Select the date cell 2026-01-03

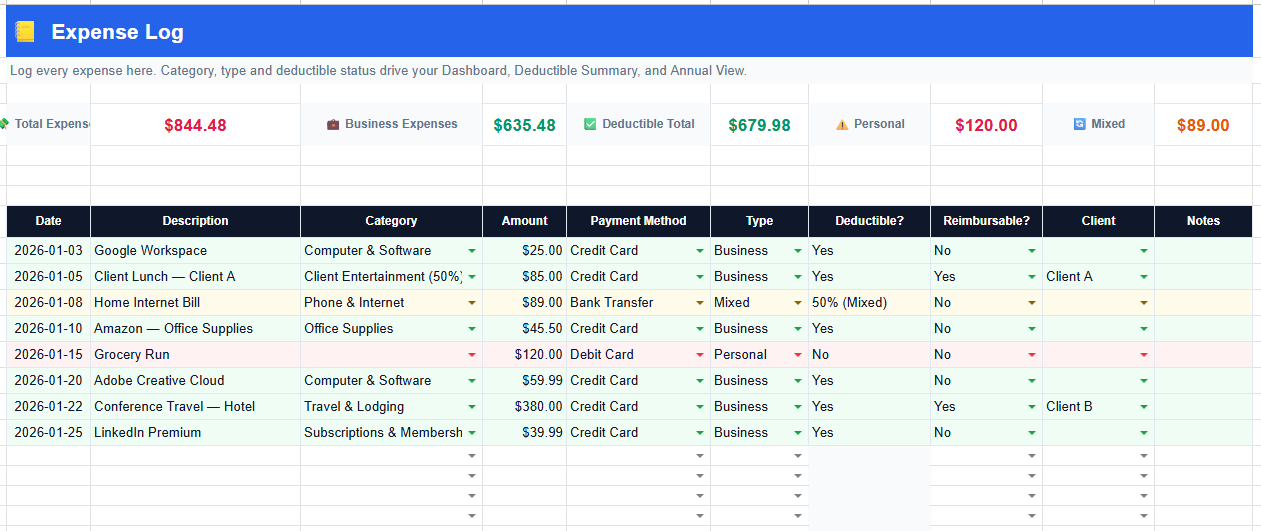pos(48,251)
